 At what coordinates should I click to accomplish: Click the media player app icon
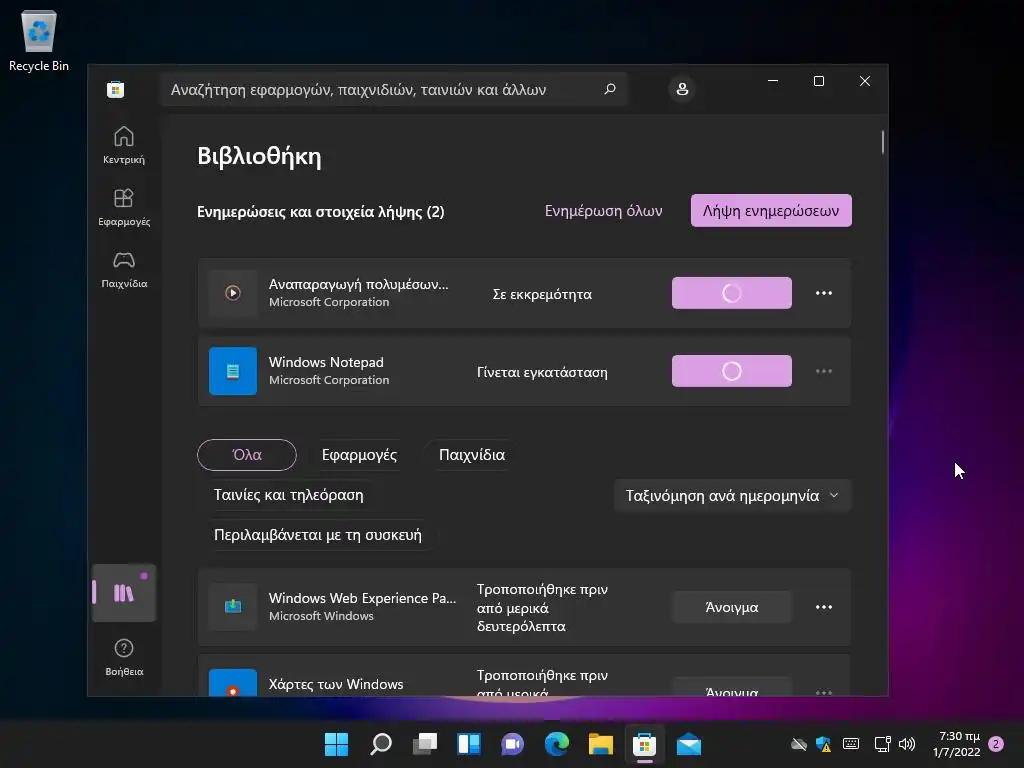click(x=232, y=293)
